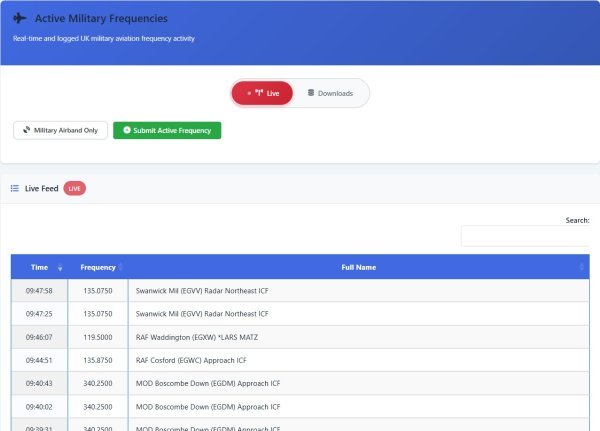Select the 09:44:51 time cell

pyautogui.click(x=39, y=360)
